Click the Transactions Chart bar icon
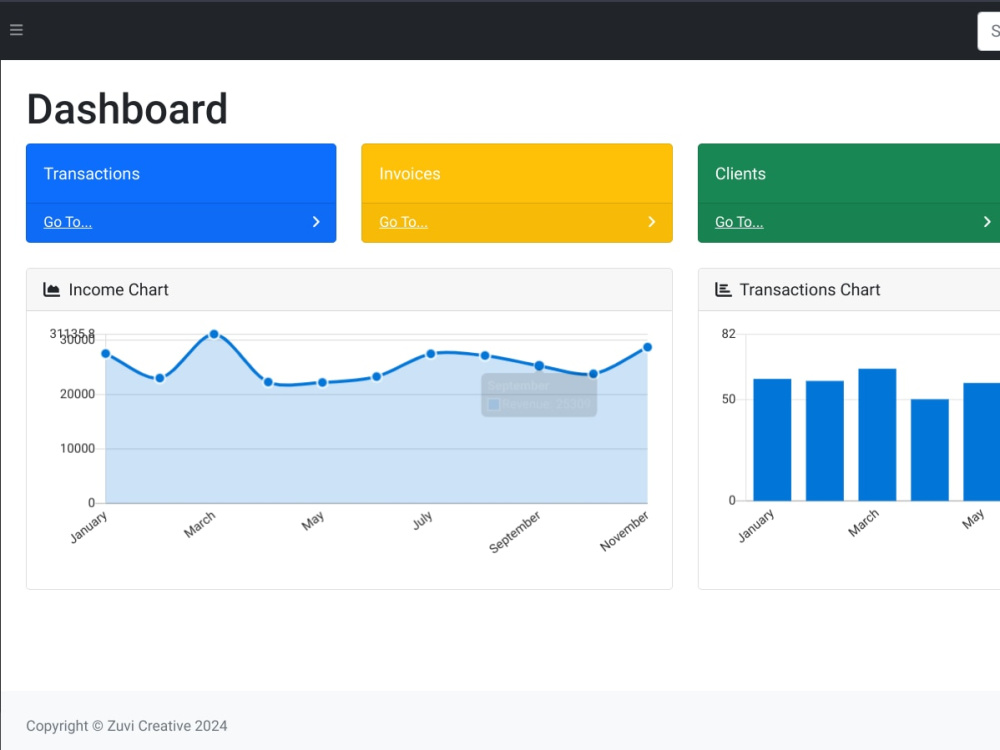Viewport: 1000px width, 750px height. [723, 290]
